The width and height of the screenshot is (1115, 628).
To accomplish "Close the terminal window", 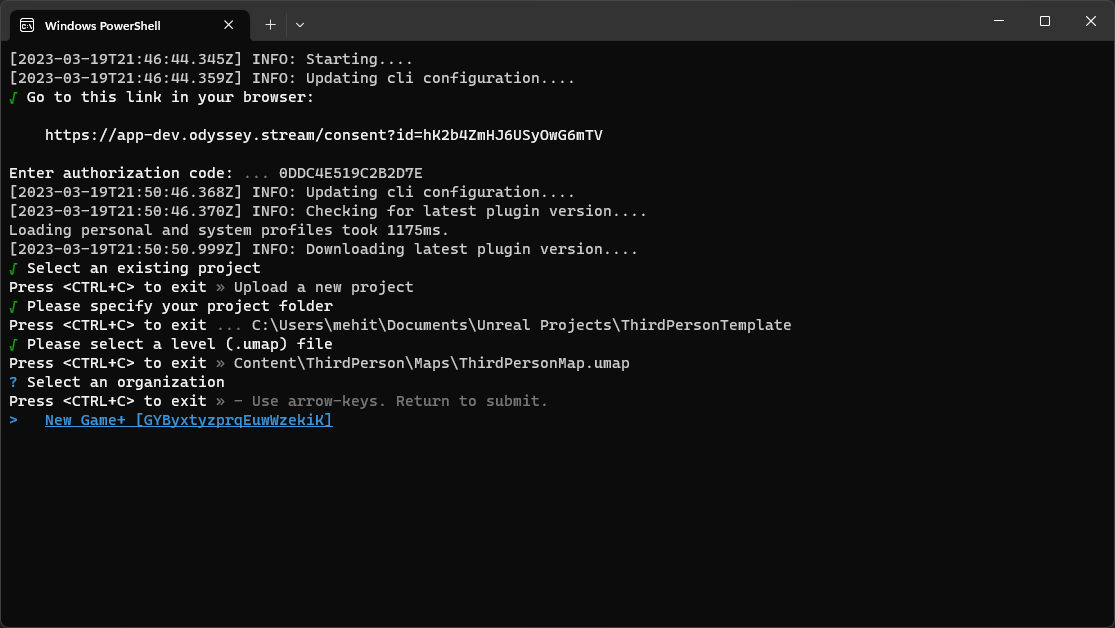I will [x=1090, y=21].
